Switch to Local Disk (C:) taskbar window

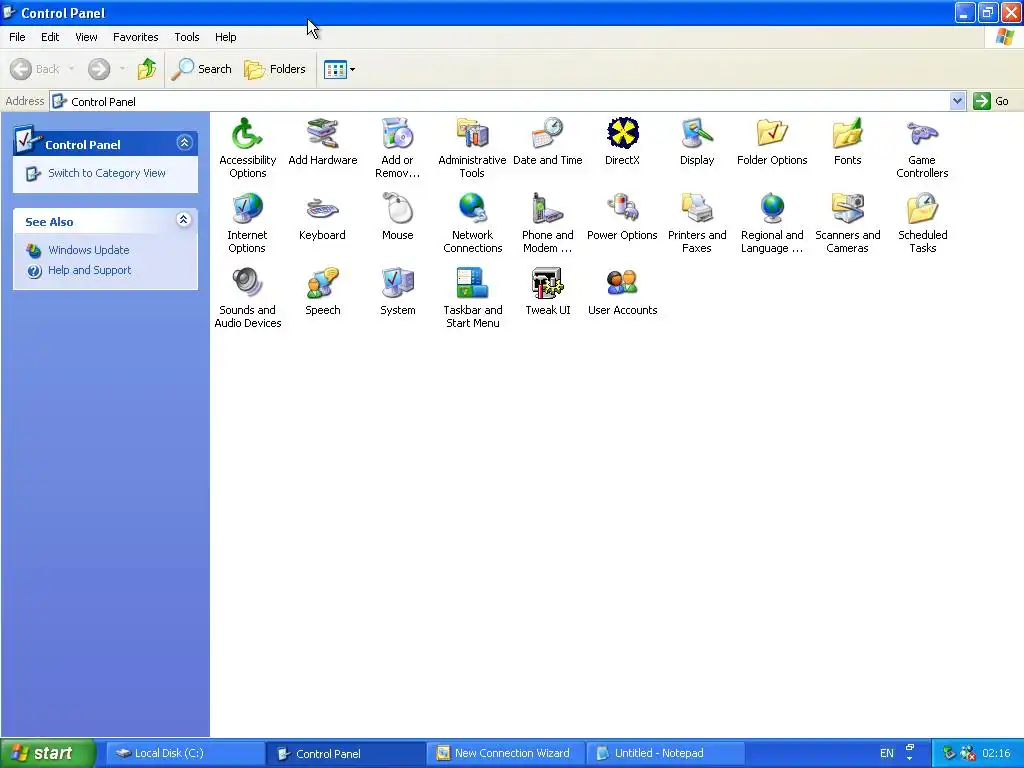click(185, 753)
